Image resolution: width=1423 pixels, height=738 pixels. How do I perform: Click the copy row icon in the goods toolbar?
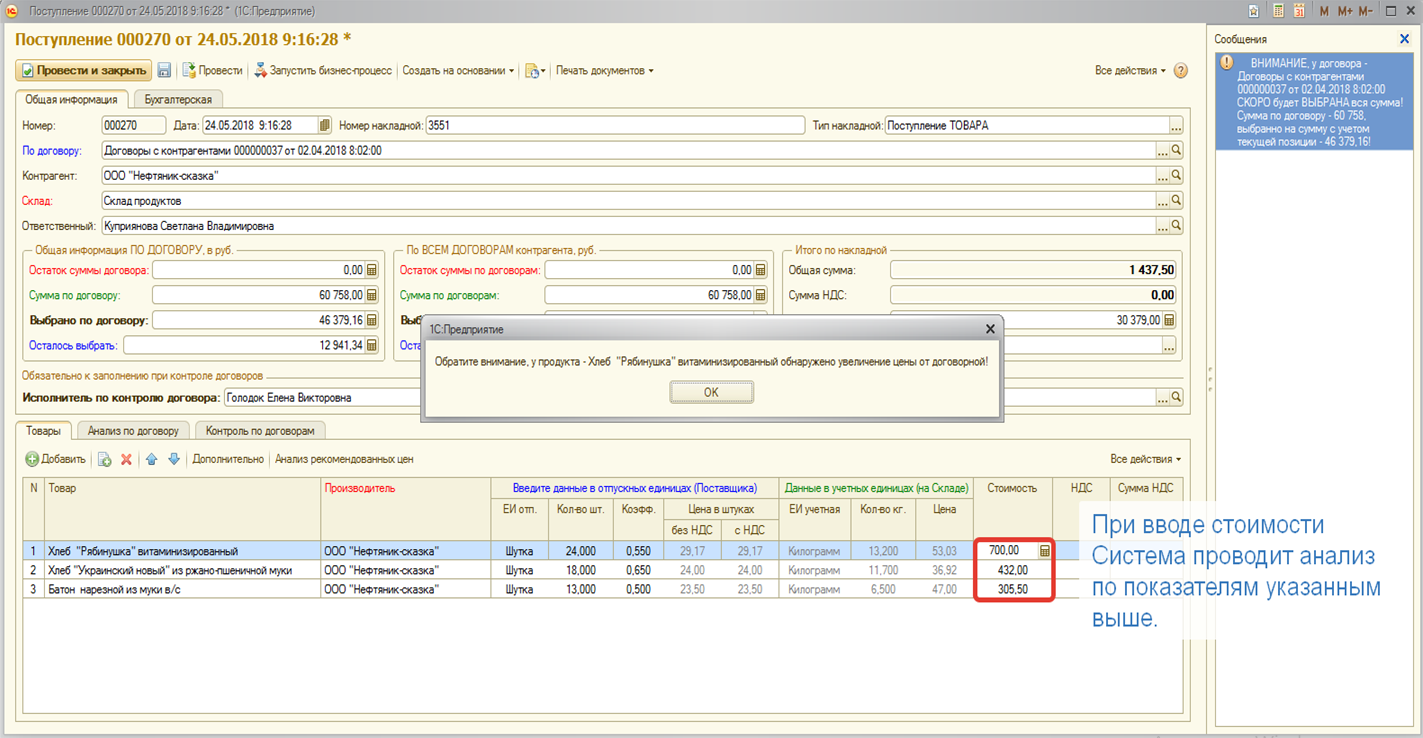click(x=104, y=459)
